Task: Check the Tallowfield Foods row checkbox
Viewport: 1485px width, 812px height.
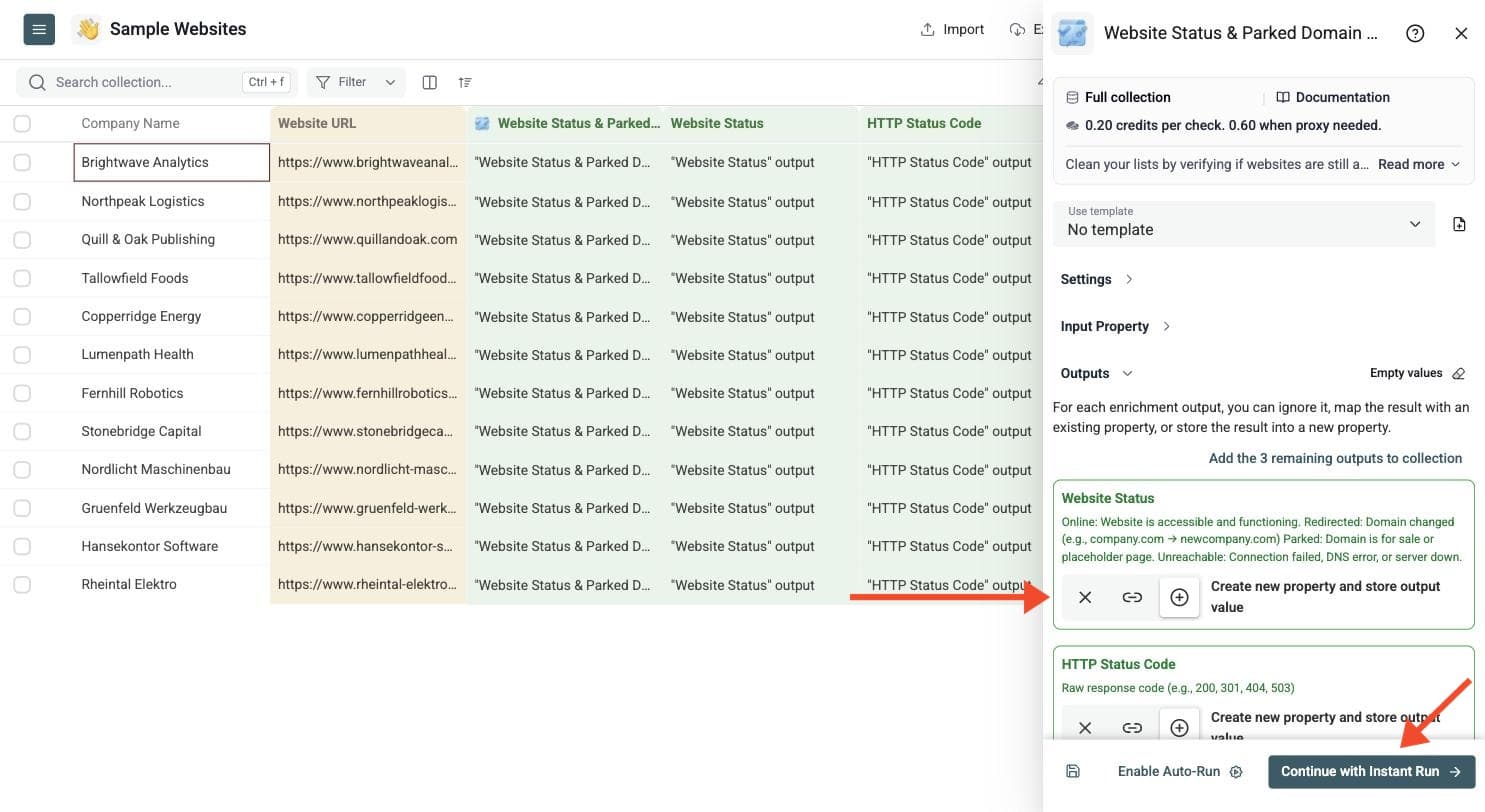Action: pyautogui.click(x=22, y=278)
